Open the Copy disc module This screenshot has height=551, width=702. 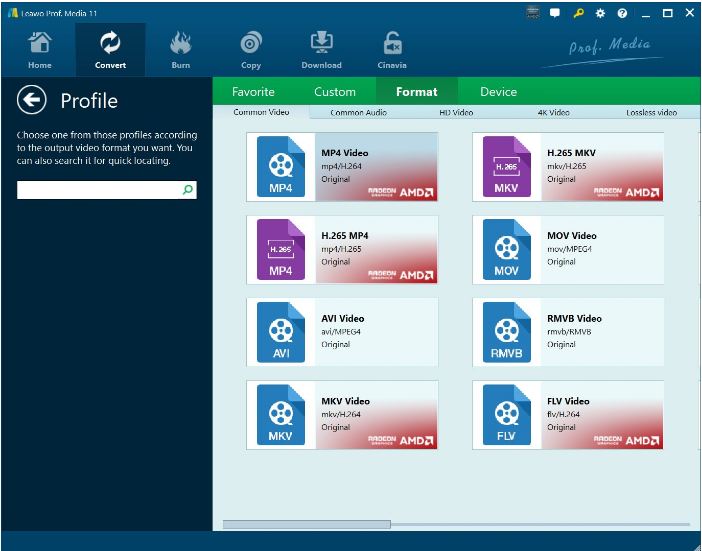251,50
